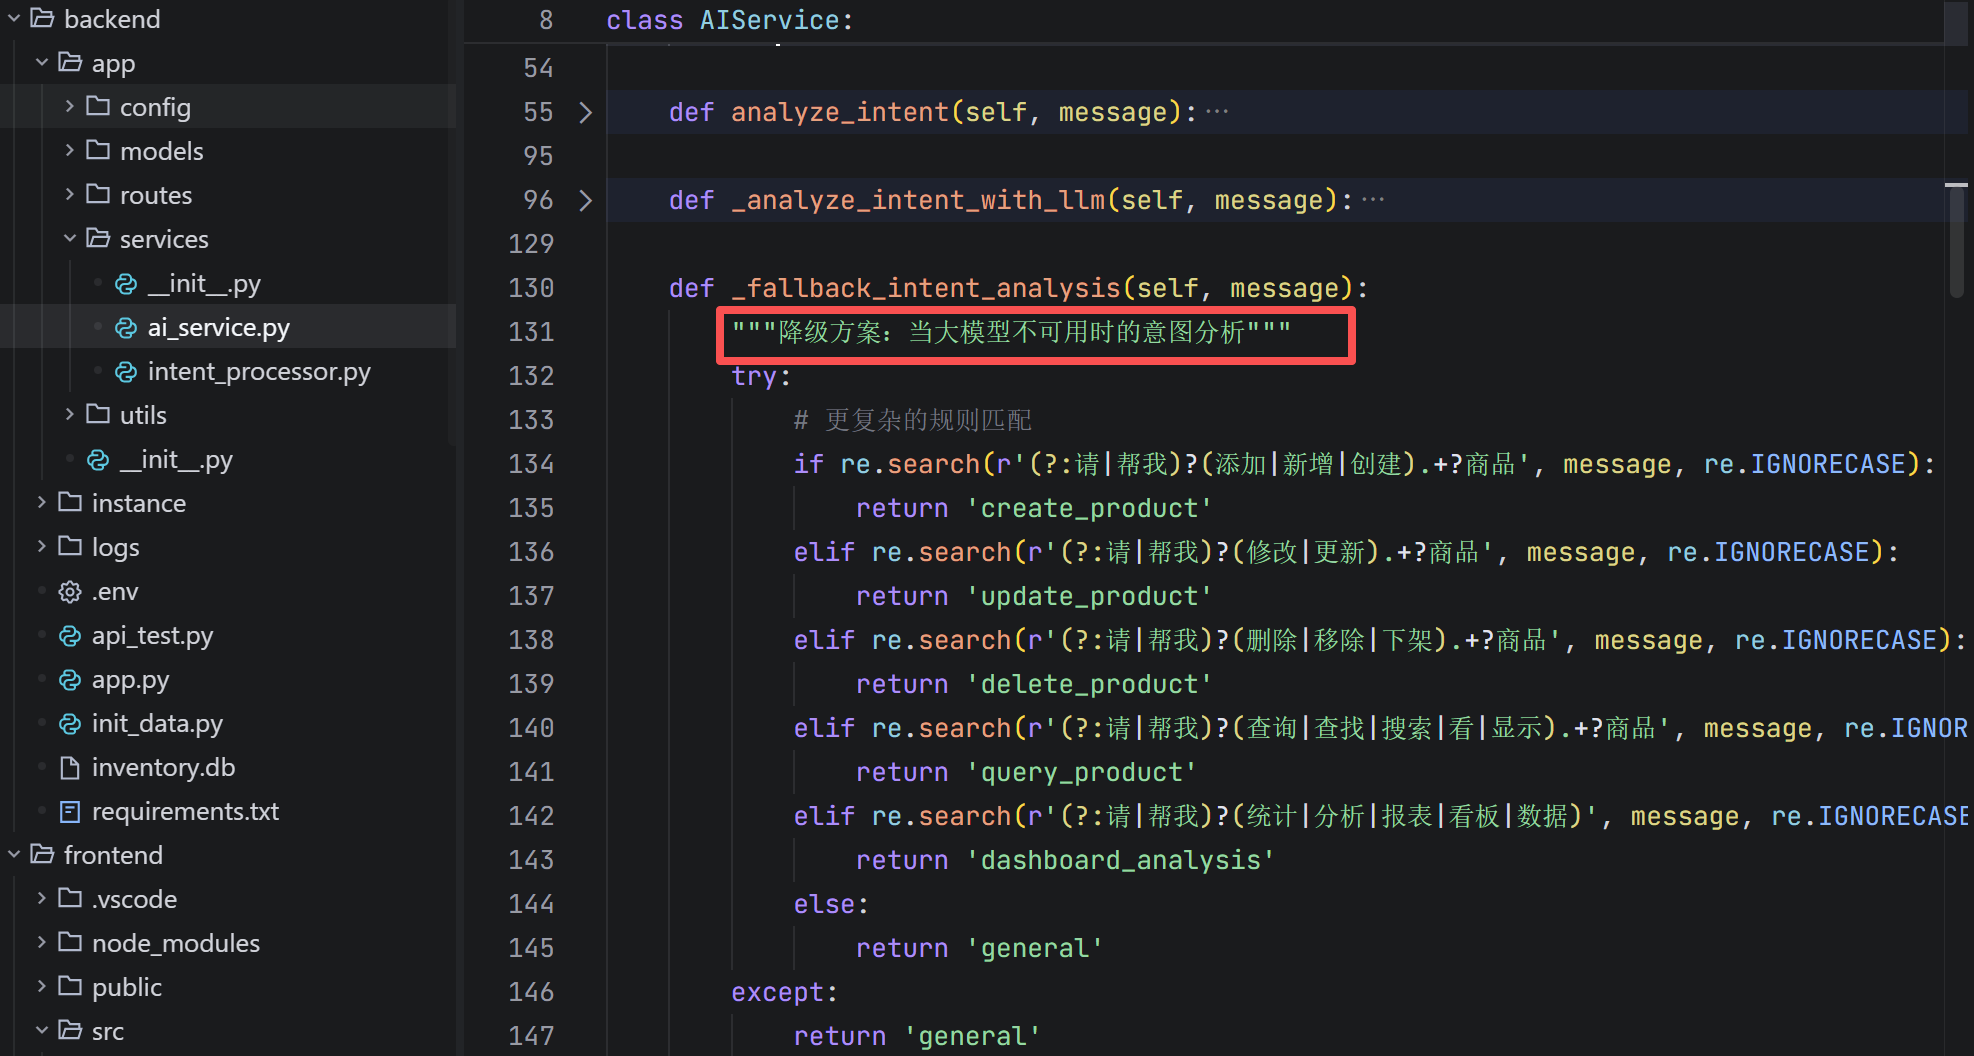Select the routes folder in explorer
Viewport: 1974px width, 1056px height.
(155, 195)
